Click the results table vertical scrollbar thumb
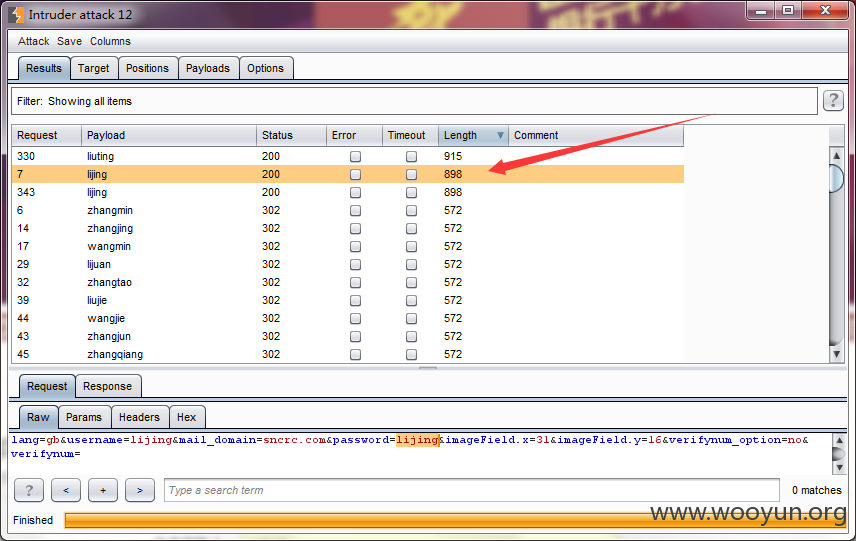The width and height of the screenshot is (856, 541). 836,179
